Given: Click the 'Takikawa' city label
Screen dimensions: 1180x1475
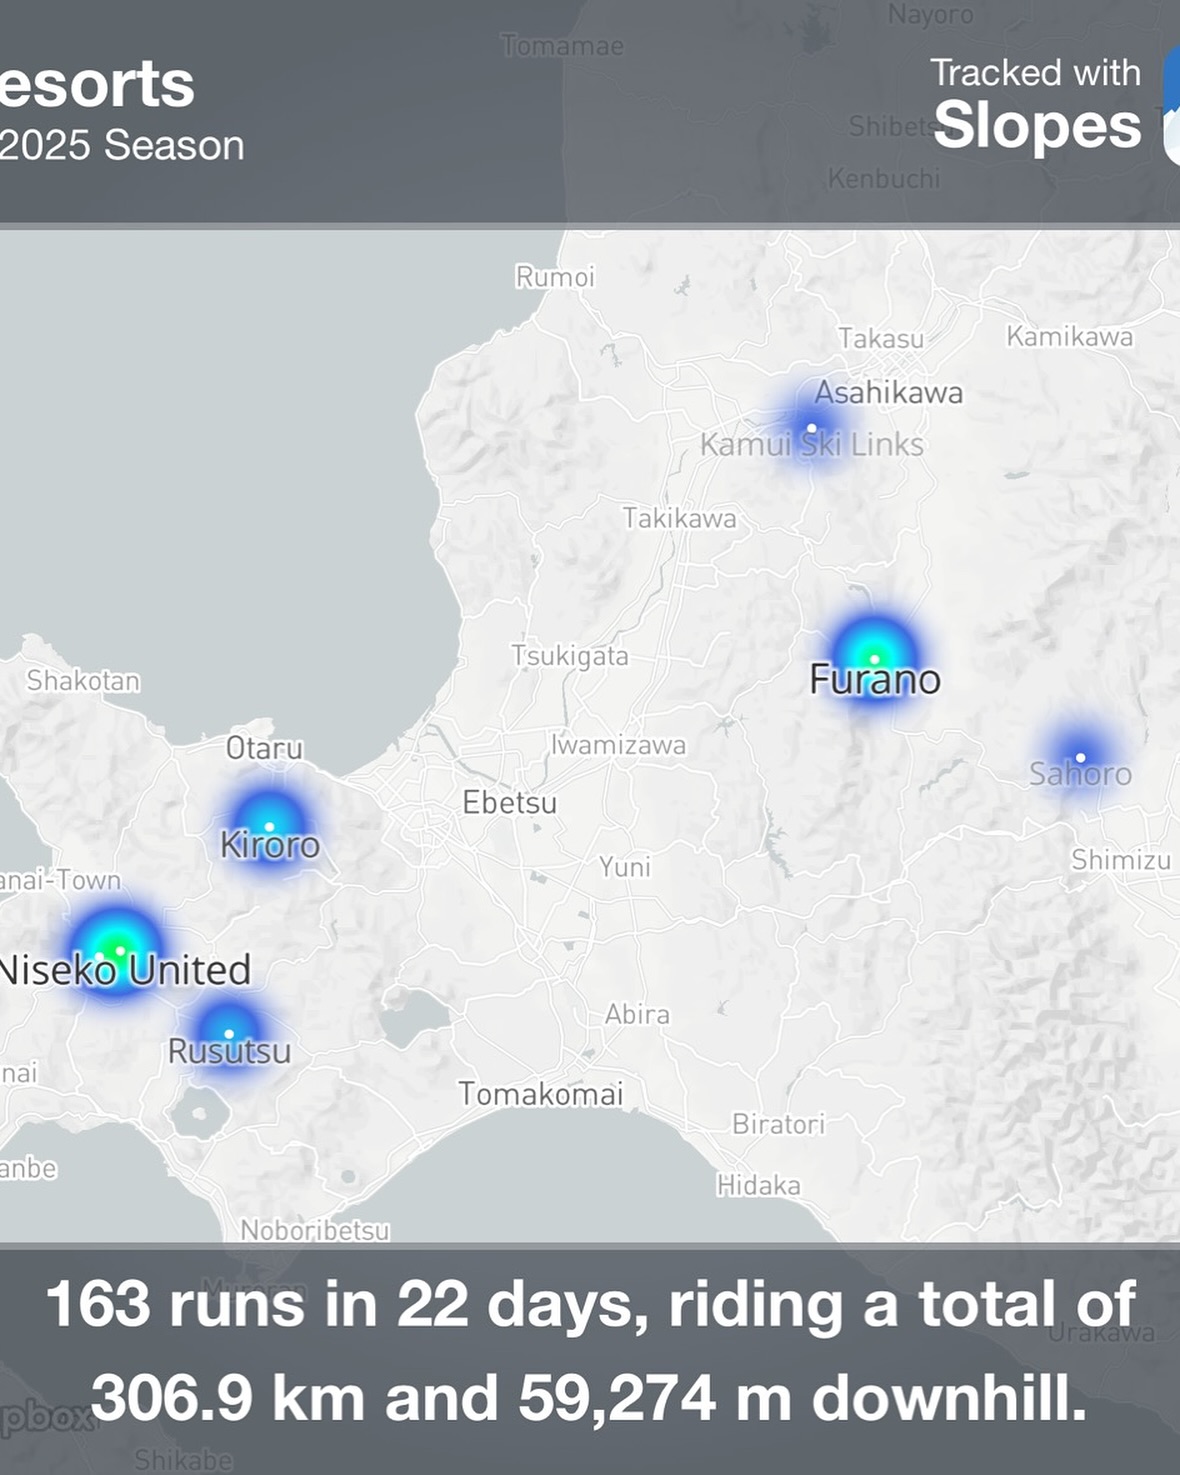Looking at the screenshot, I should (680, 518).
